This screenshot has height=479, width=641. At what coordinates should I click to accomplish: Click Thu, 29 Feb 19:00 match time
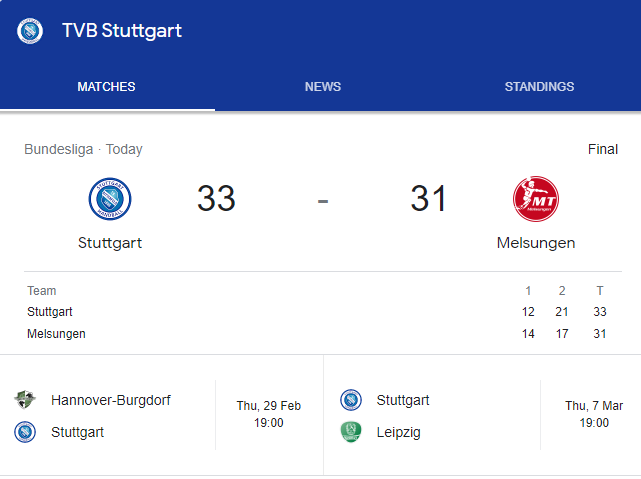(x=269, y=414)
